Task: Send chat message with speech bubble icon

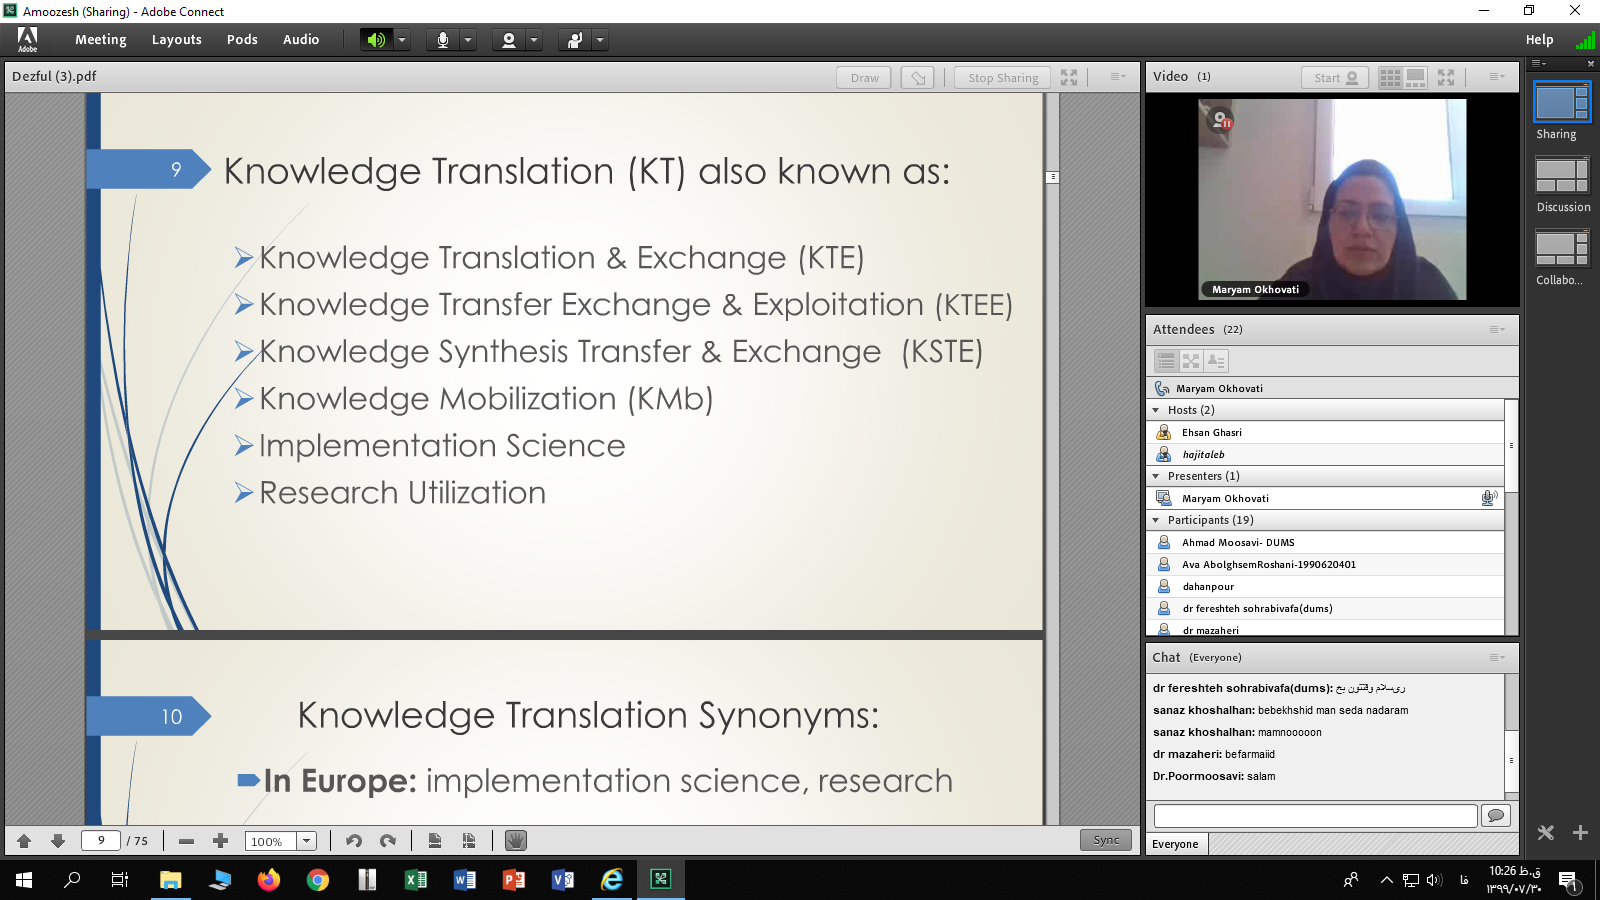Action: pyautogui.click(x=1495, y=816)
